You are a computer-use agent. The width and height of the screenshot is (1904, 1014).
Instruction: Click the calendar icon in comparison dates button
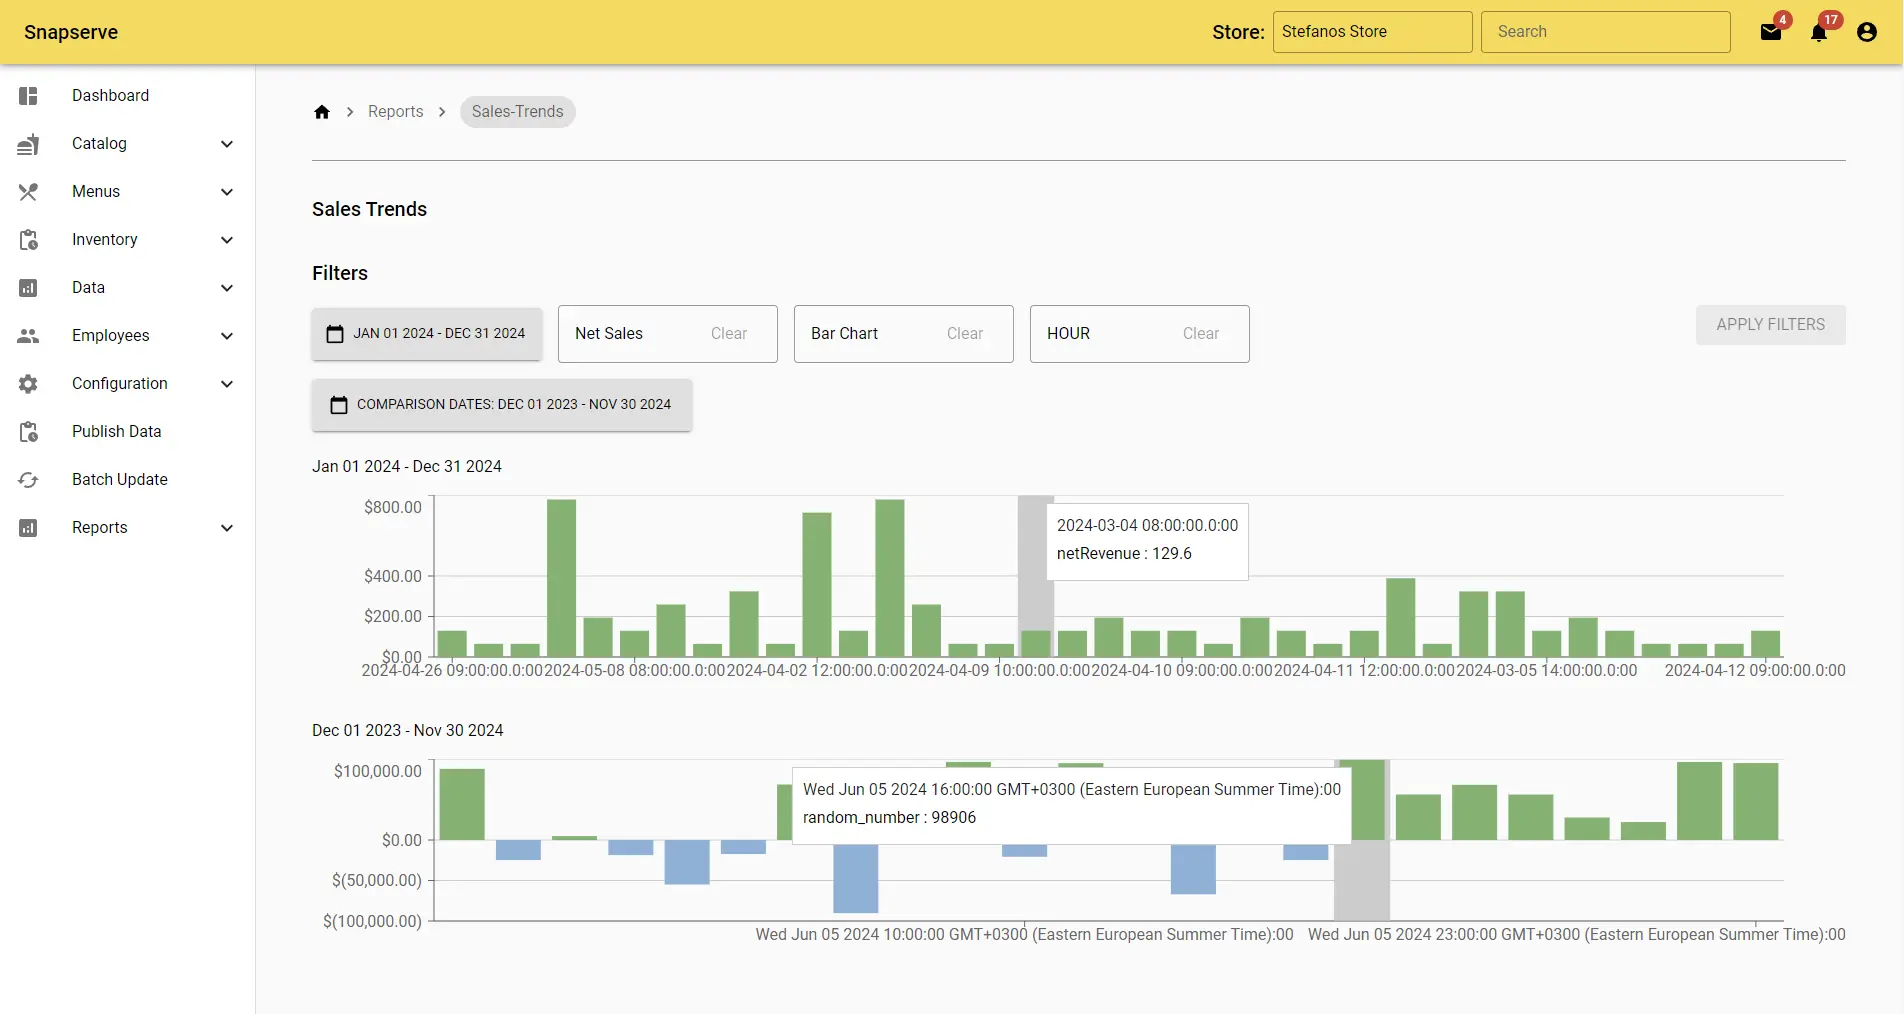[339, 405]
